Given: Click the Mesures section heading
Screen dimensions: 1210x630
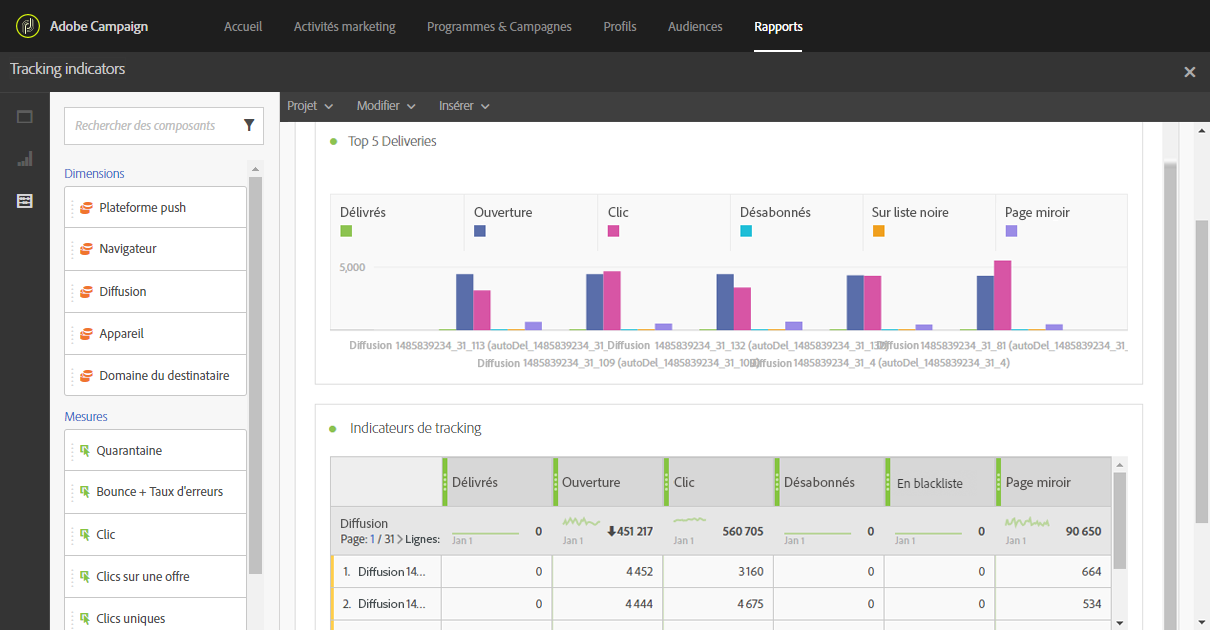Looking at the screenshot, I should [x=86, y=417].
